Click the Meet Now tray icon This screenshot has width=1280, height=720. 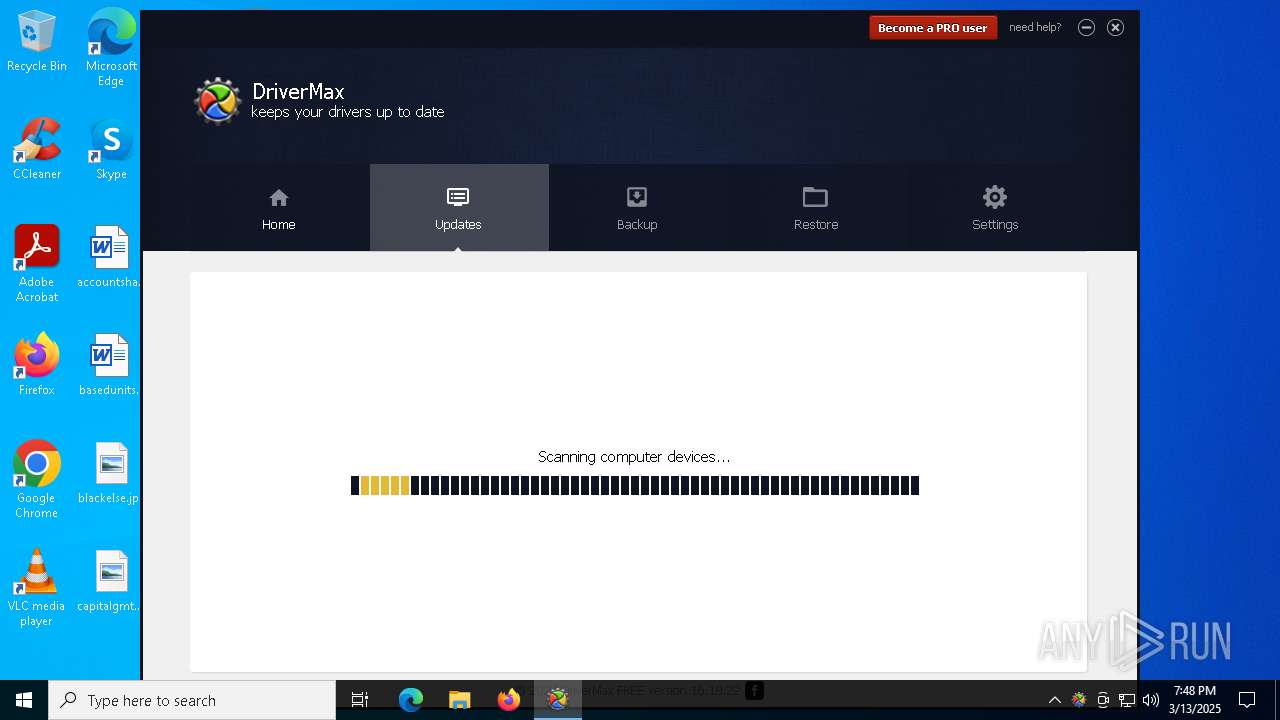1103,700
